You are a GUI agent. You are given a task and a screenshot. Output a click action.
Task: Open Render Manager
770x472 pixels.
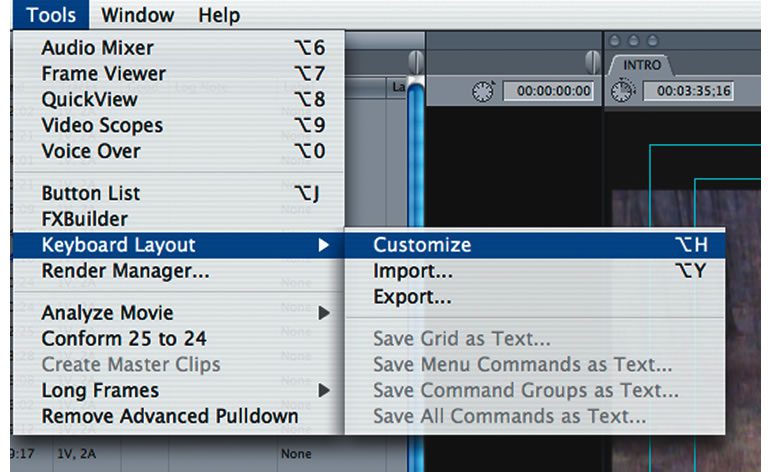(125, 271)
